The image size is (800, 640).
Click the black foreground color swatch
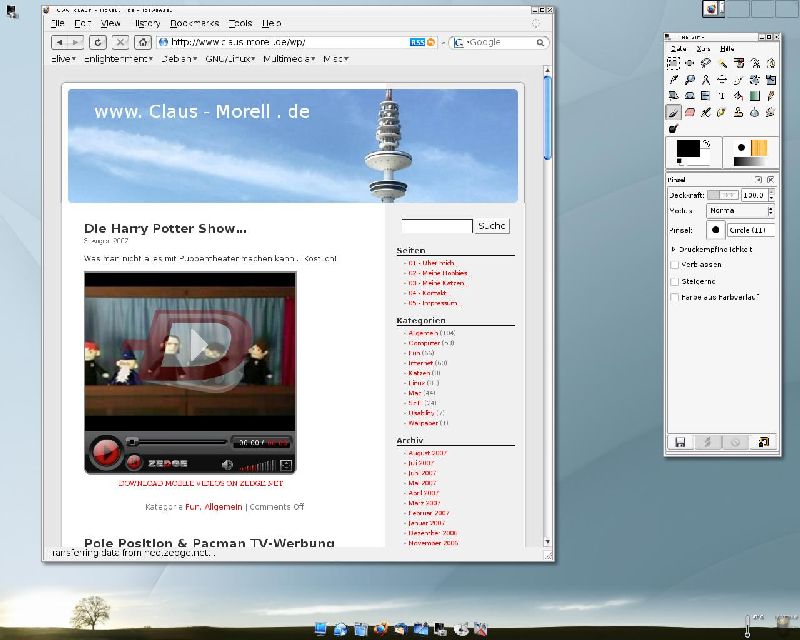[688, 149]
